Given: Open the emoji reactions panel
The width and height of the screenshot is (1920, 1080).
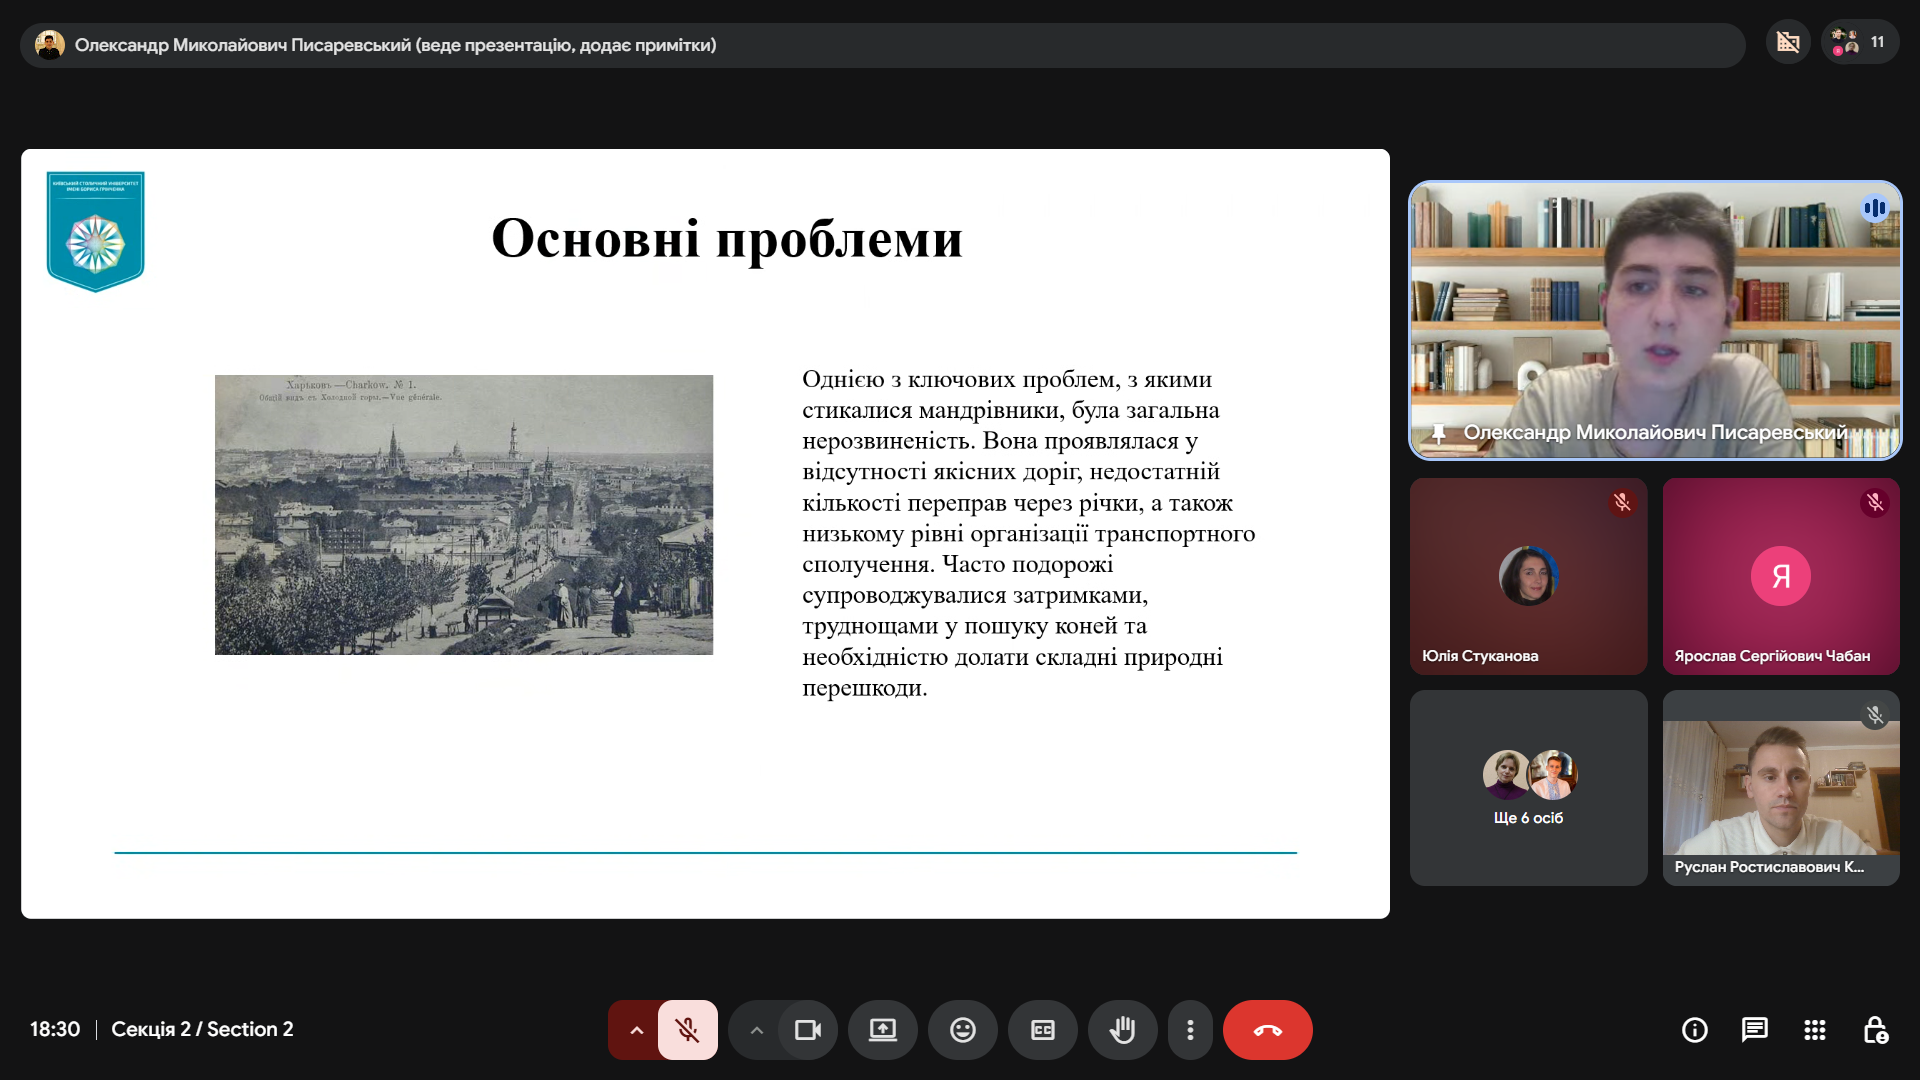Looking at the screenshot, I should (x=963, y=1030).
